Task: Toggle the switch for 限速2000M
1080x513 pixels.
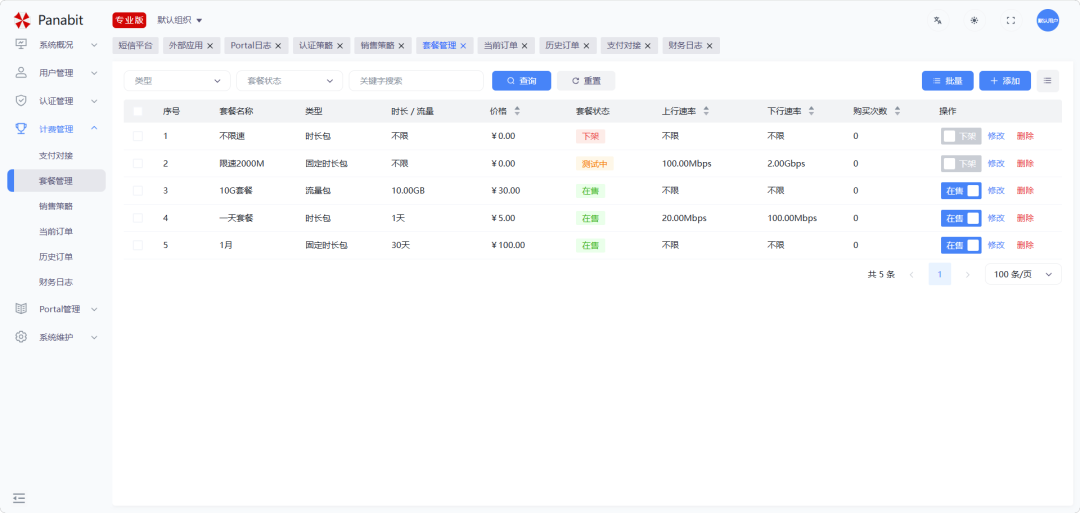Action: [x=961, y=163]
